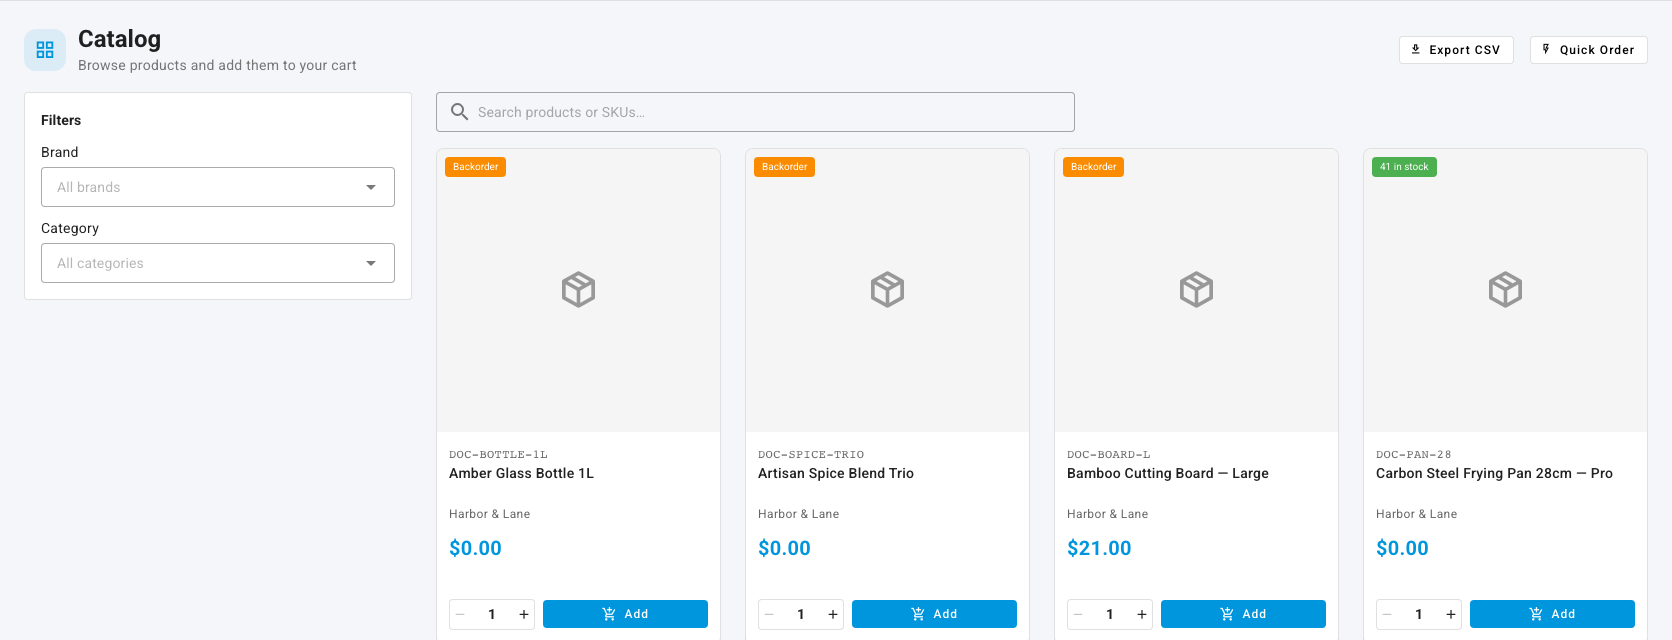Click Amber Glass Bottle package placeholder icon
The width and height of the screenshot is (1672, 640).
coord(578,290)
